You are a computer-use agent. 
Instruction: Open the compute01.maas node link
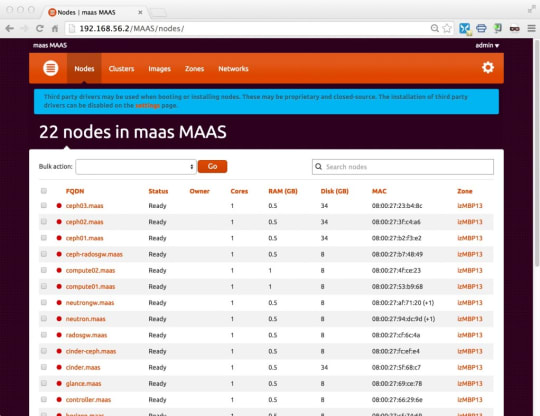(91, 287)
